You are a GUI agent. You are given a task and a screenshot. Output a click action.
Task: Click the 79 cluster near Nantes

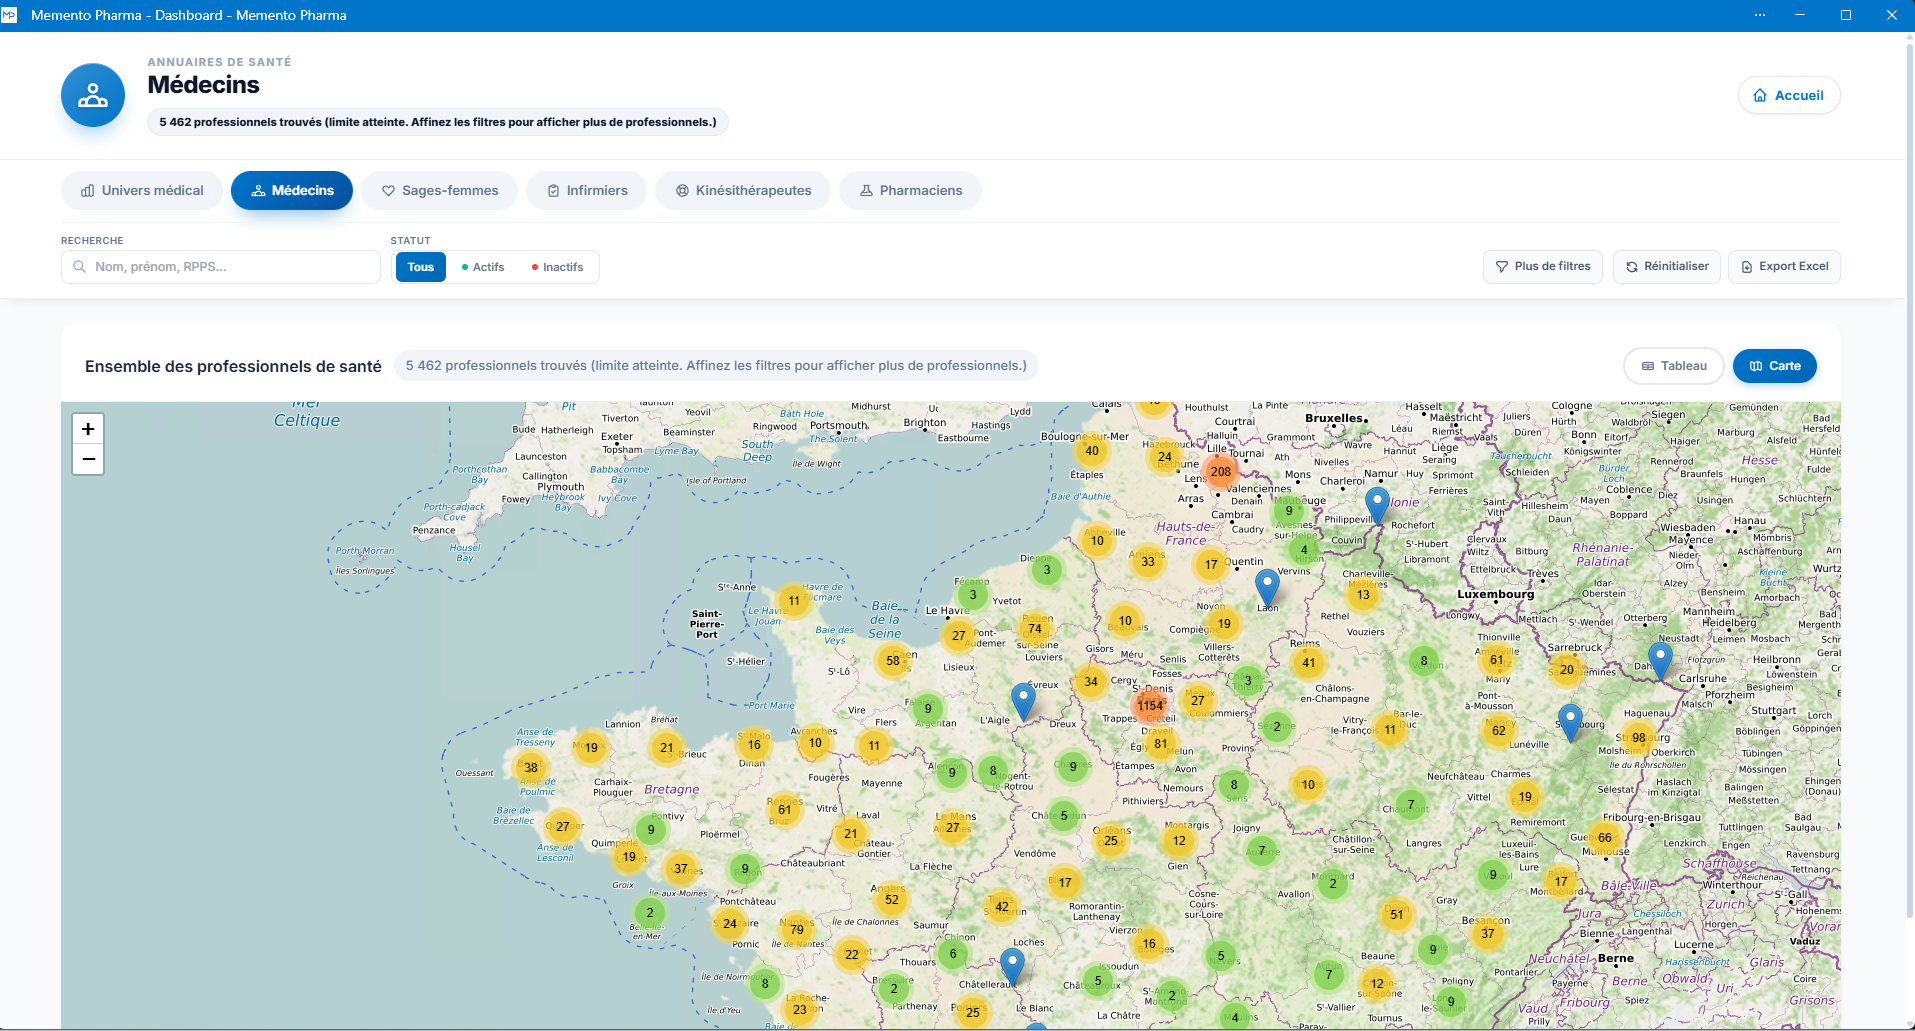(797, 929)
